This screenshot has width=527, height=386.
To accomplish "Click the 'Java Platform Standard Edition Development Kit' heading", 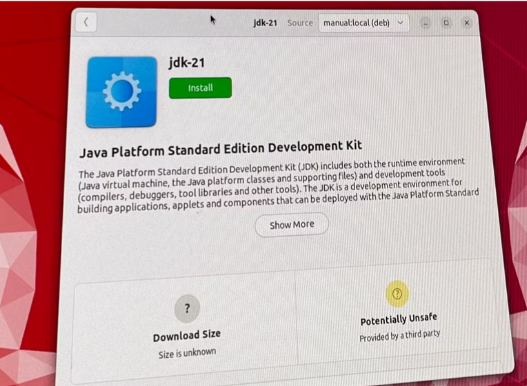I will pos(220,149).
